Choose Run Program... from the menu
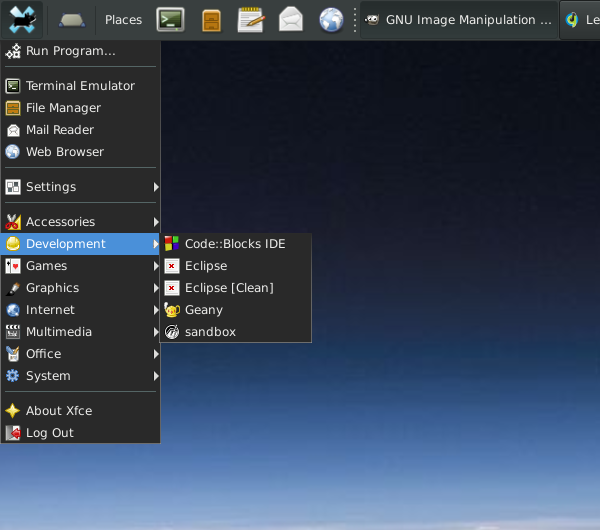The image size is (600, 530). pyautogui.click(x=70, y=51)
